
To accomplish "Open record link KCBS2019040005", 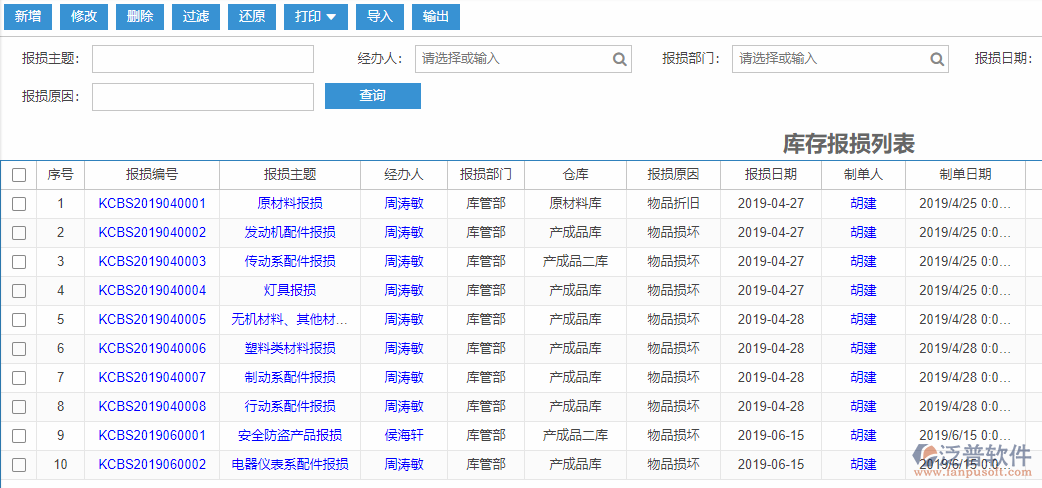I will tap(152, 319).
